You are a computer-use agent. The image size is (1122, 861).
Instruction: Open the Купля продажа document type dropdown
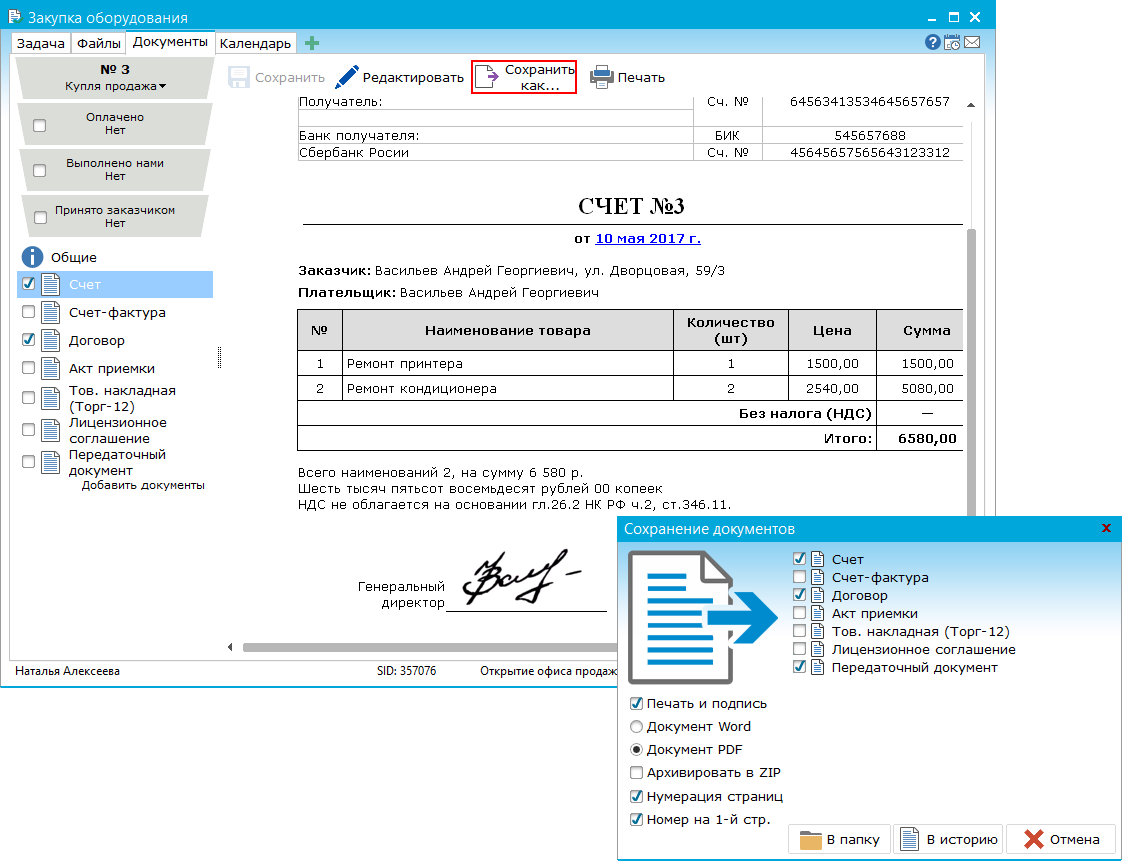[x=115, y=86]
